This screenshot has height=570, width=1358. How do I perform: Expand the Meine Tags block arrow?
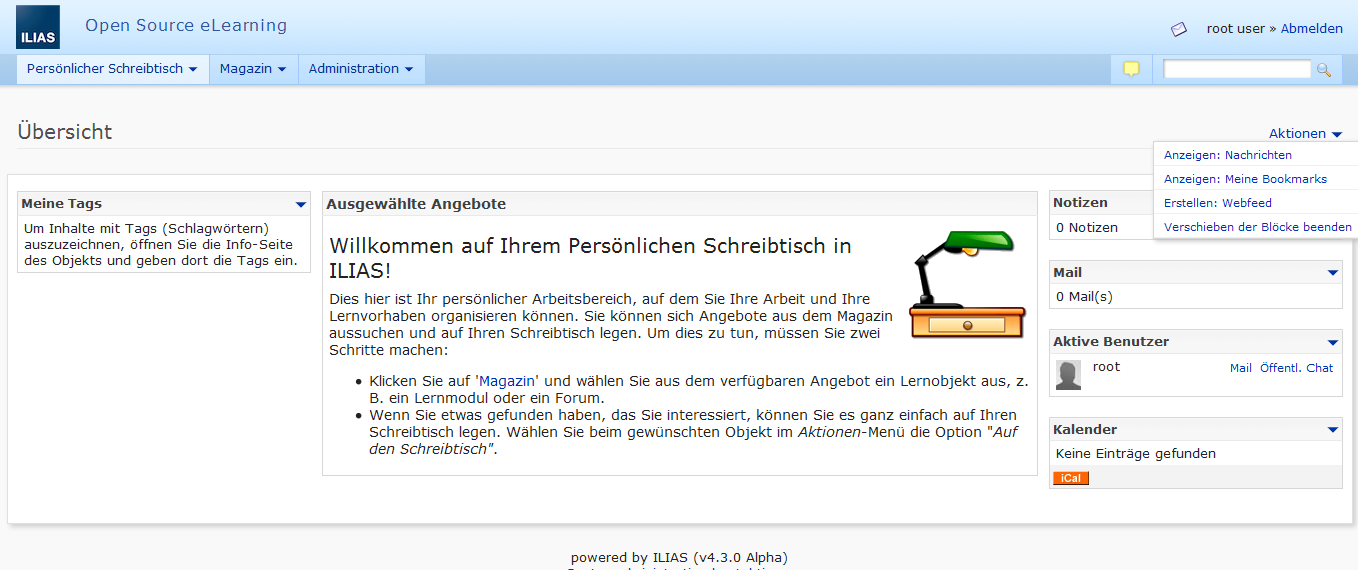tap(301, 204)
